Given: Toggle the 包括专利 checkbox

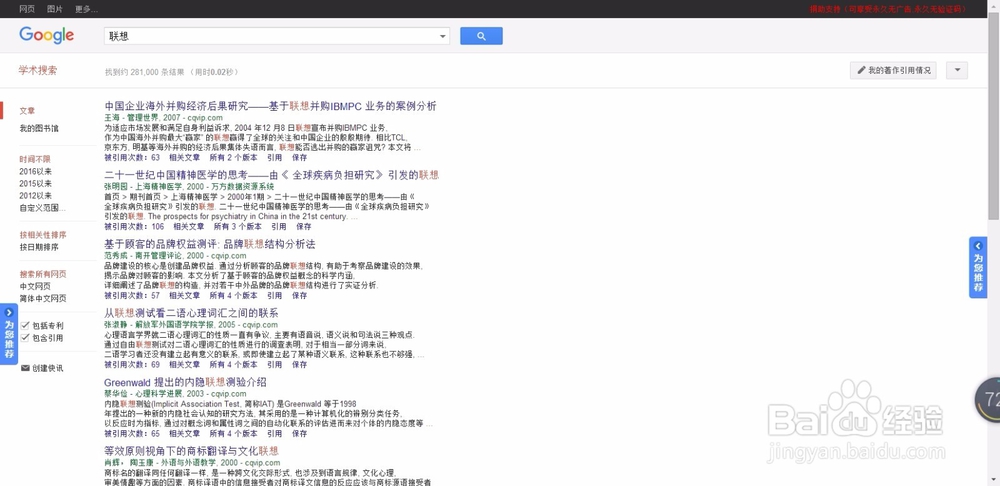Looking at the screenshot, I should coord(26,325).
